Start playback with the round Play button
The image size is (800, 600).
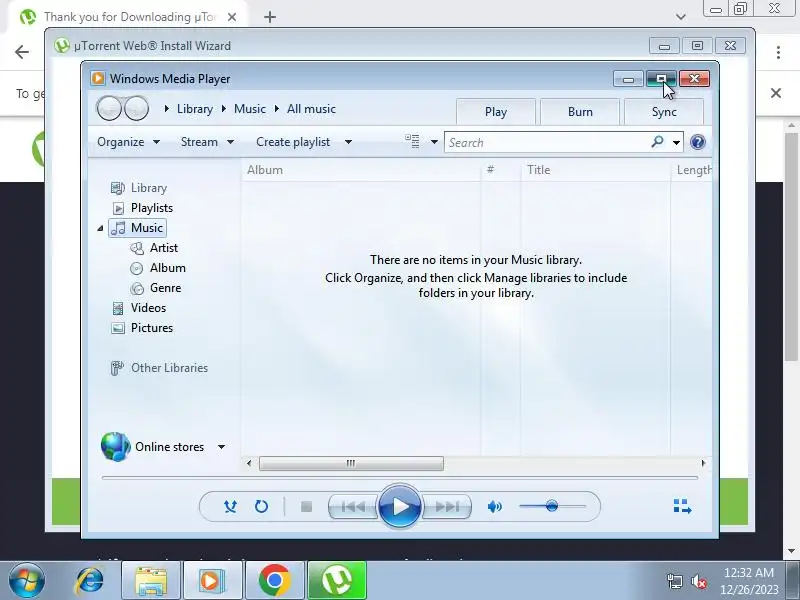coord(400,507)
